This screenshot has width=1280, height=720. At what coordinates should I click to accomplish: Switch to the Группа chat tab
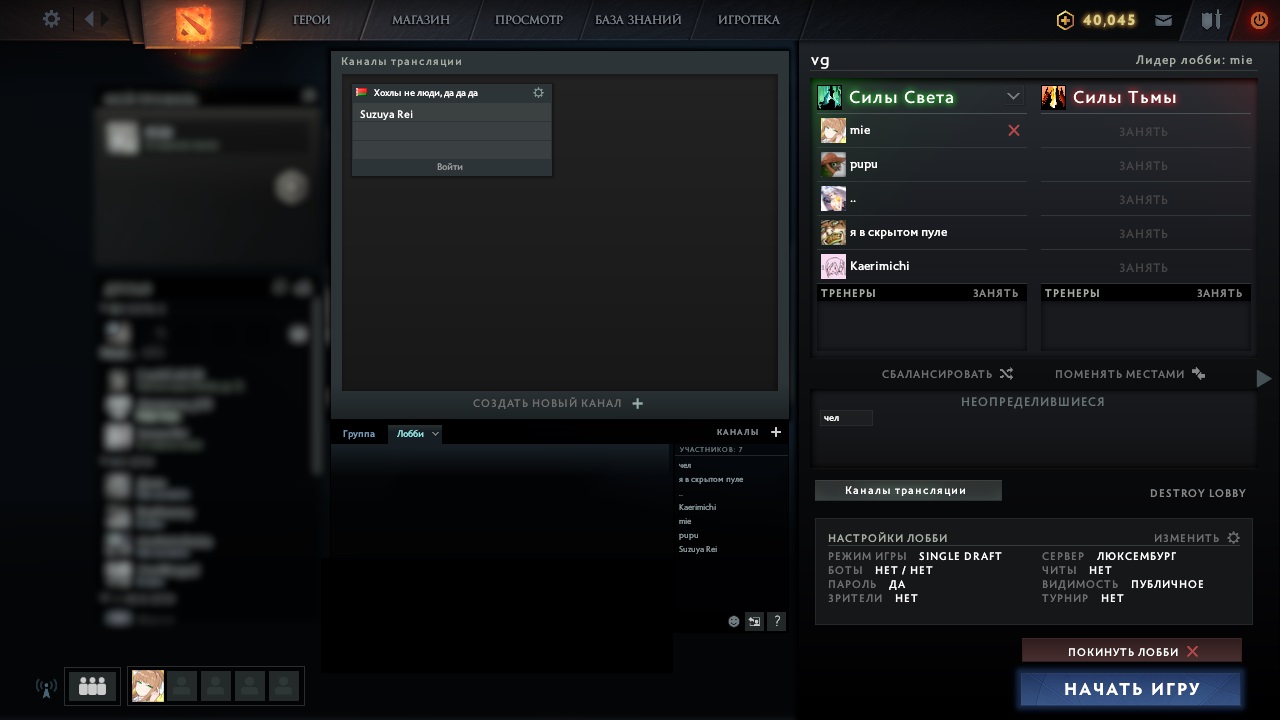(x=359, y=434)
